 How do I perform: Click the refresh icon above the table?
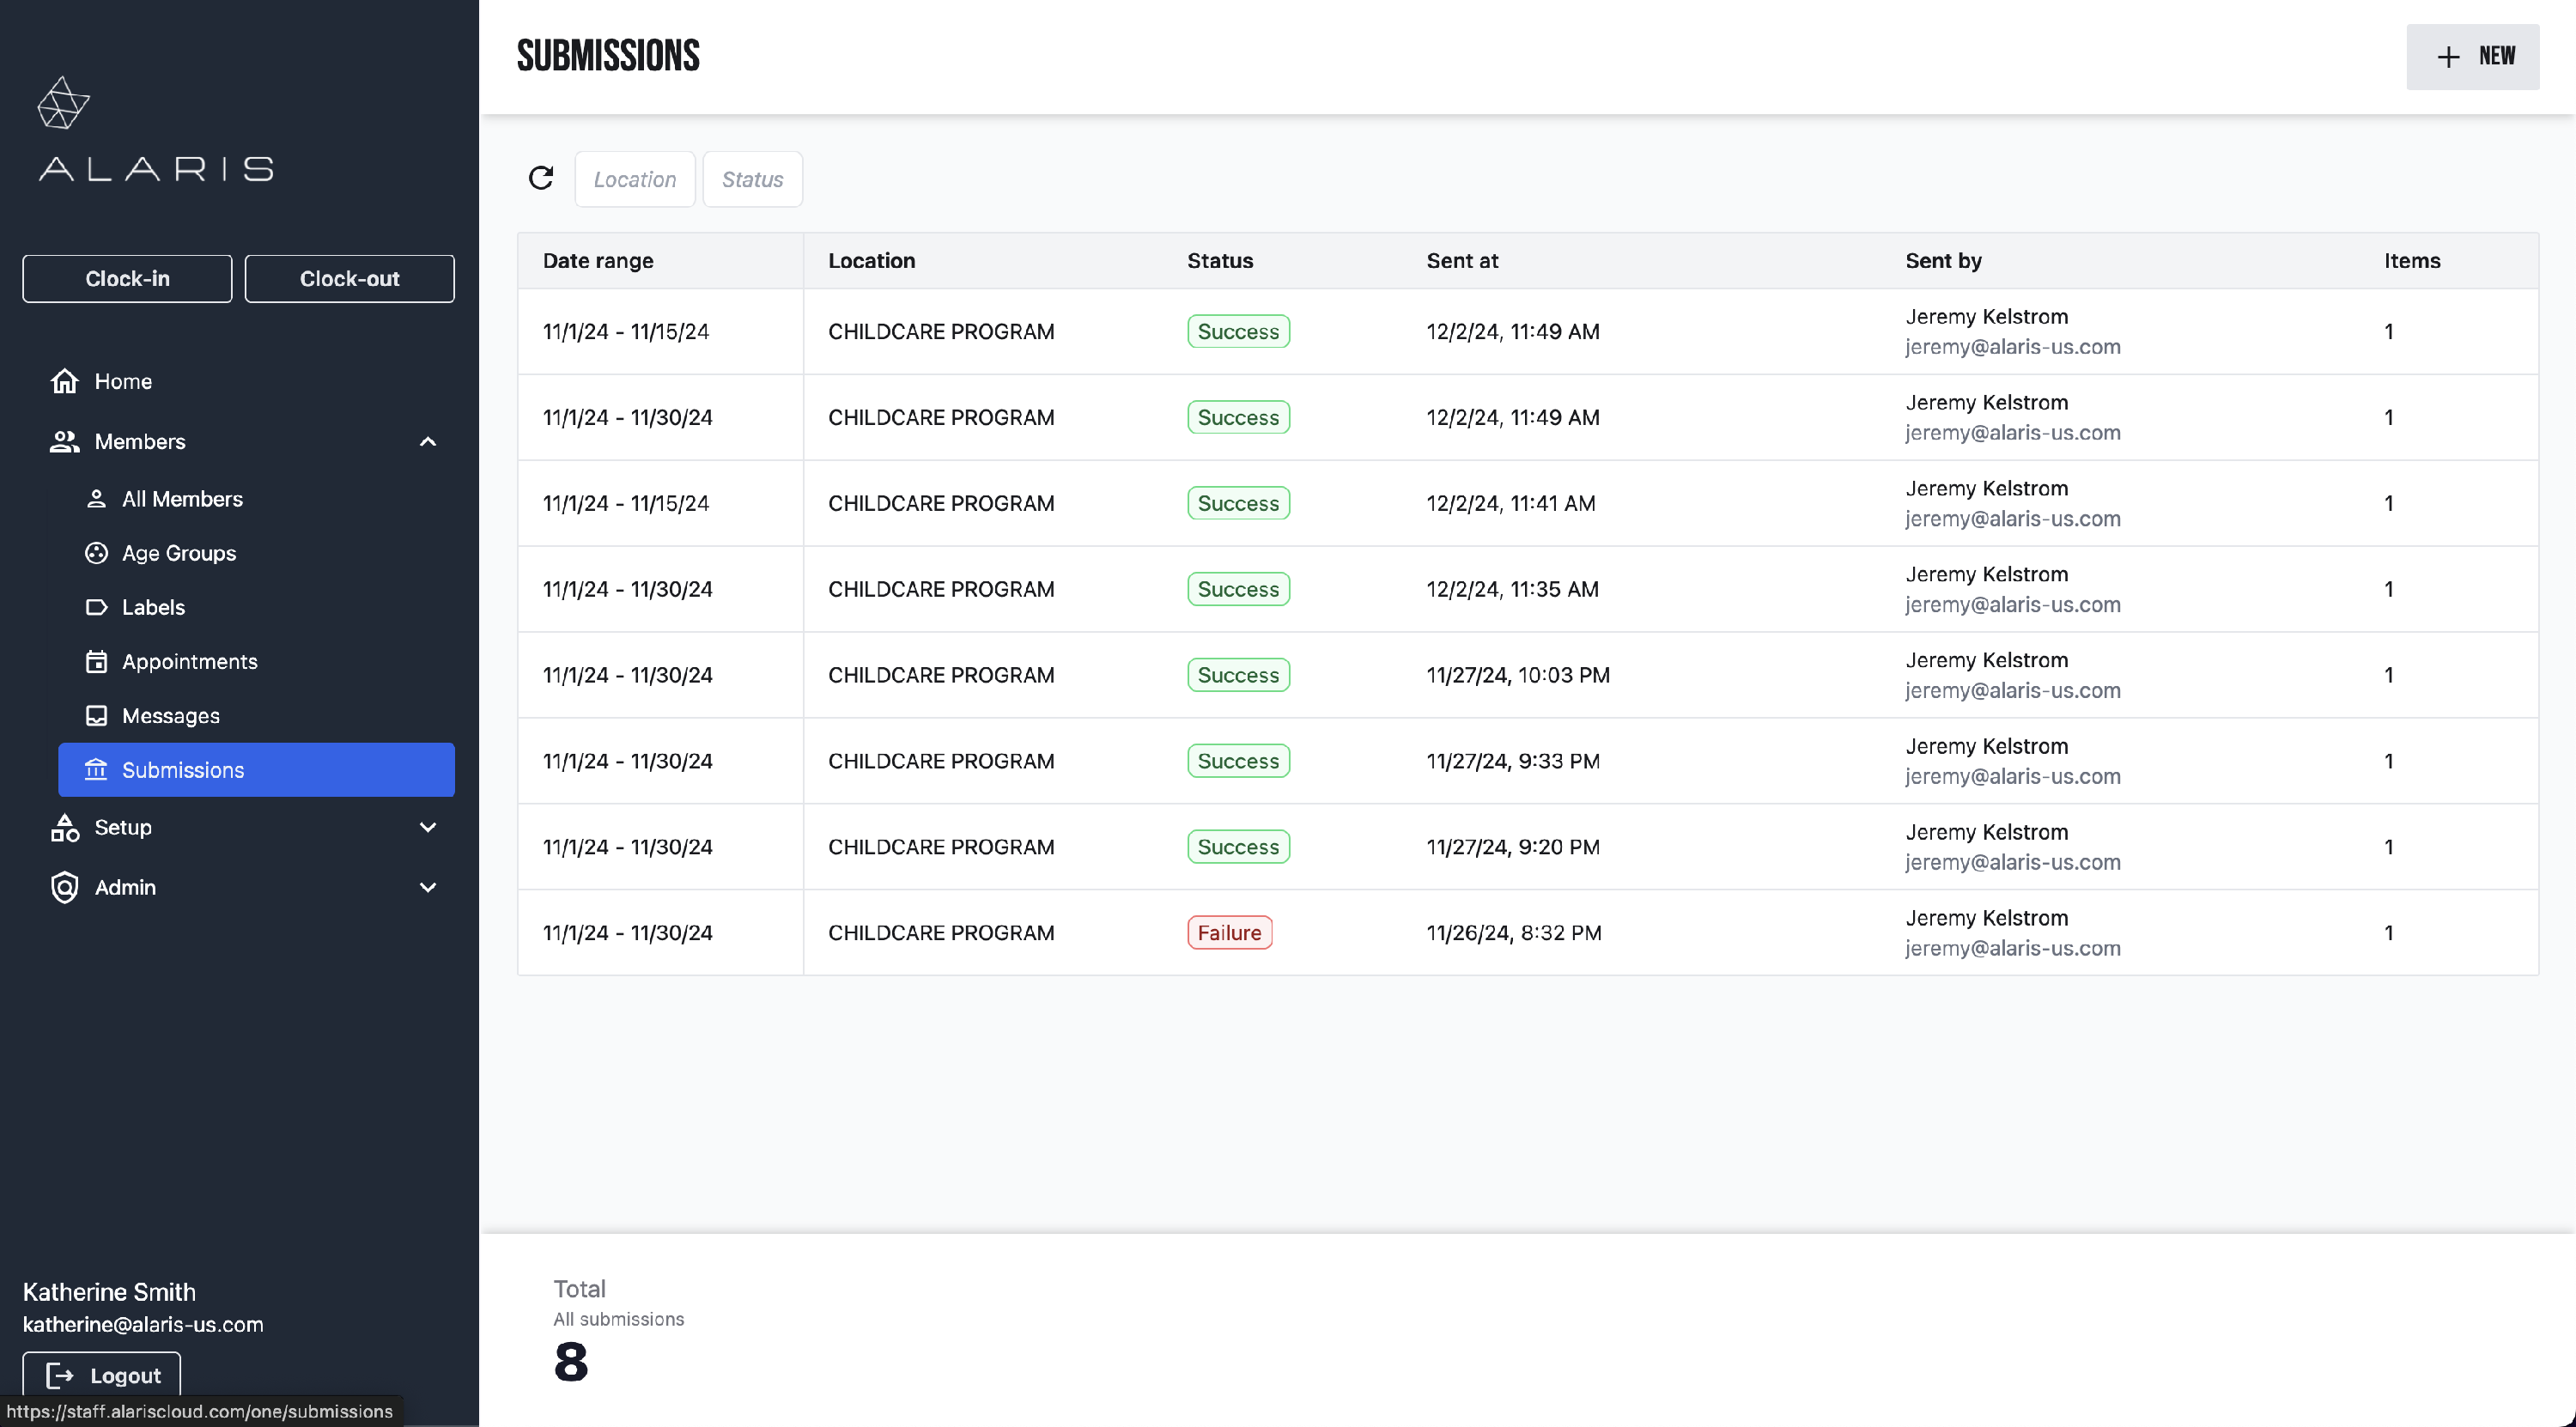click(541, 178)
